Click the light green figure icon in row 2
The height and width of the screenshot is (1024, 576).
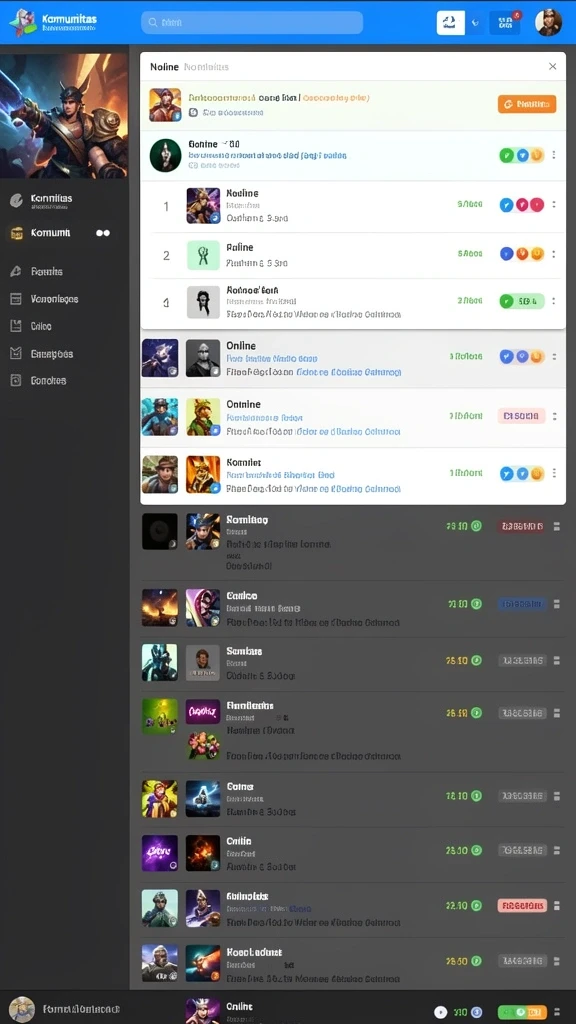click(x=203, y=255)
